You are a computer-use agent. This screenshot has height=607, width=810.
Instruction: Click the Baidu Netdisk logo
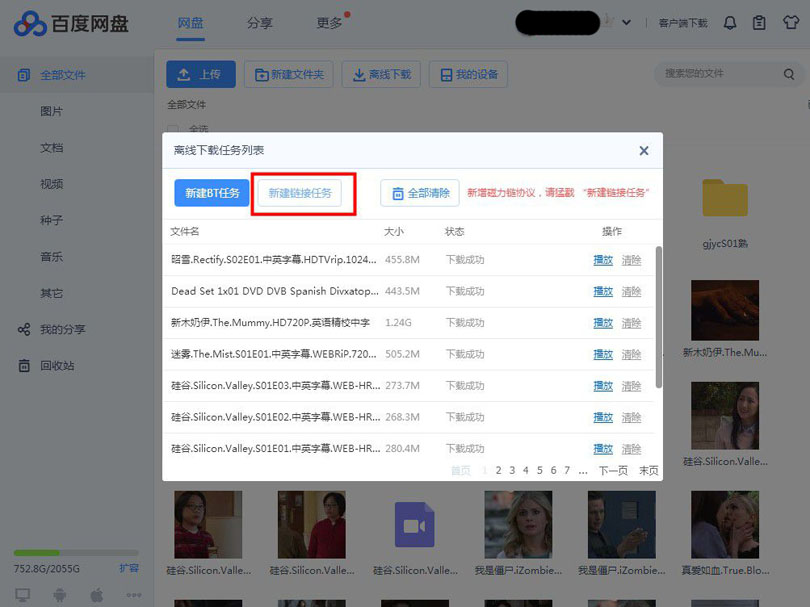(x=71, y=24)
